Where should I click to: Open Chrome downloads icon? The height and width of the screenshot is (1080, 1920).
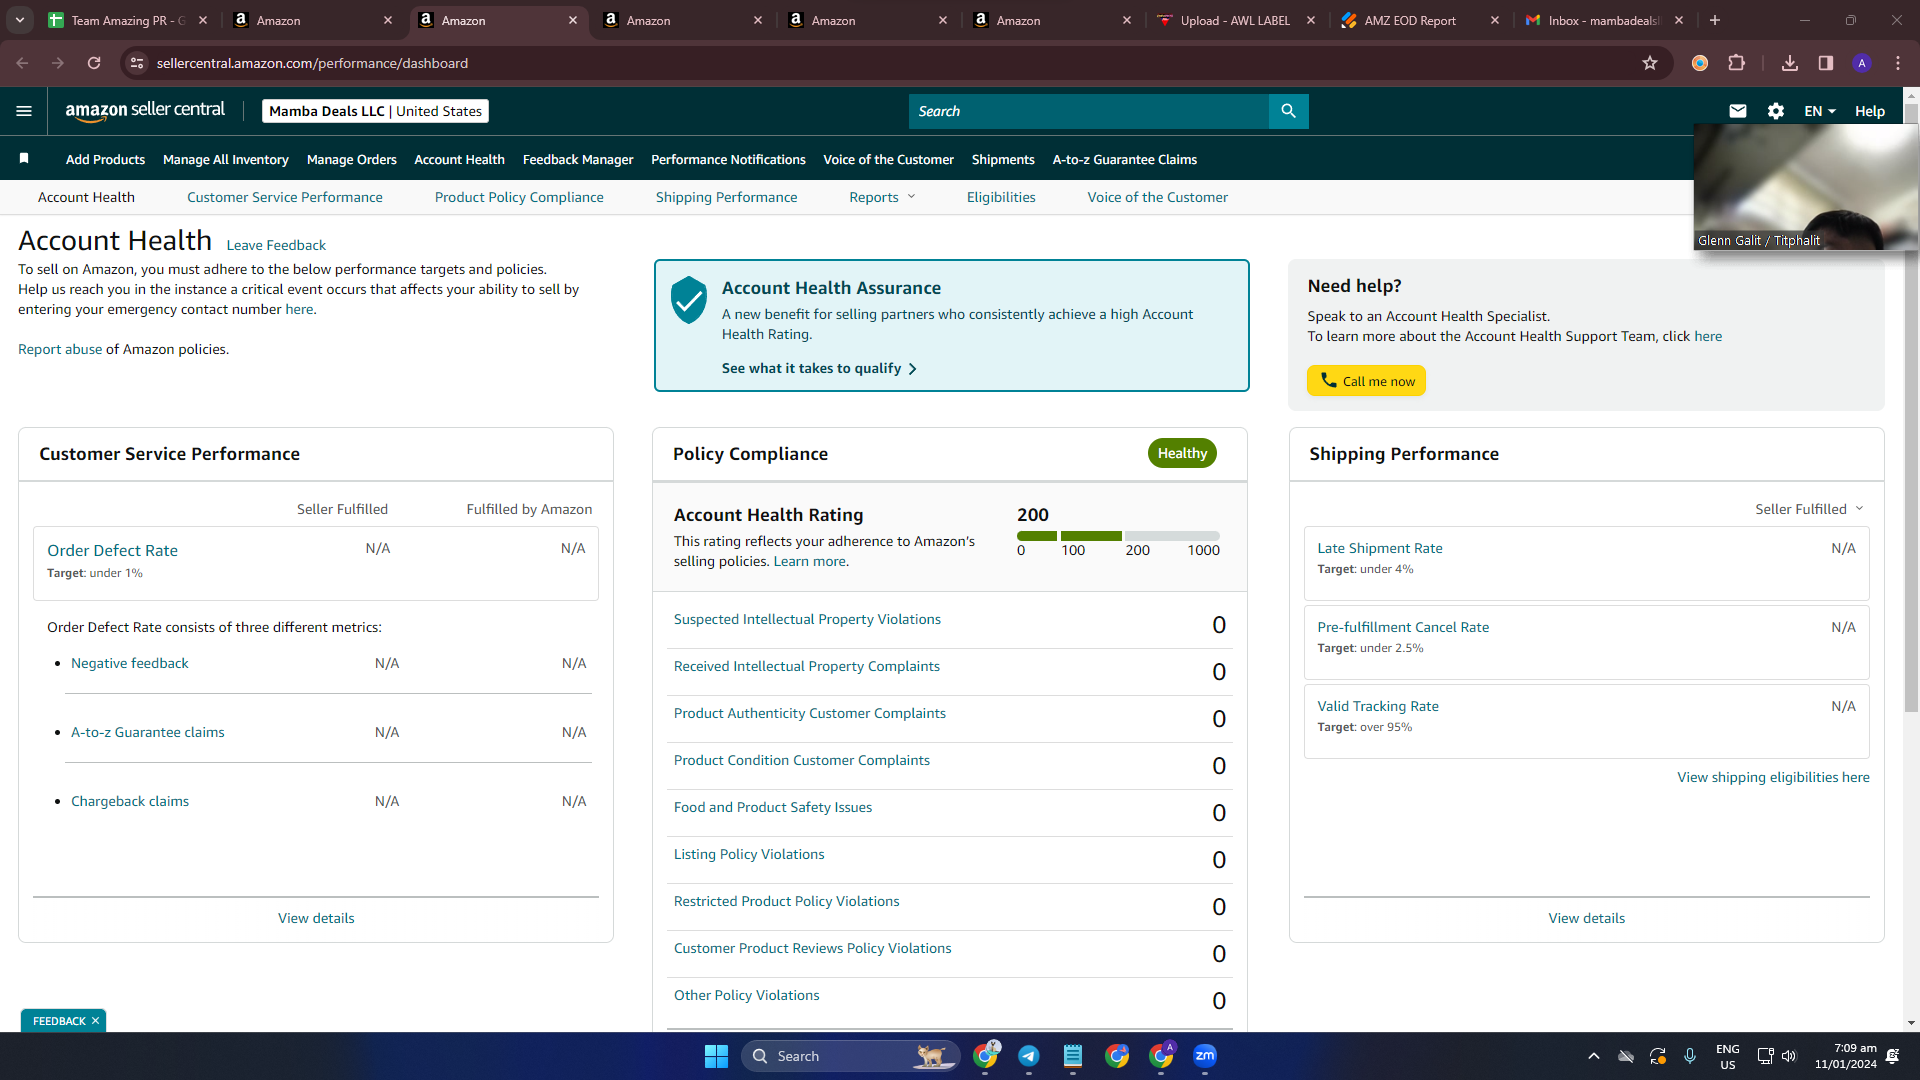coord(1790,63)
